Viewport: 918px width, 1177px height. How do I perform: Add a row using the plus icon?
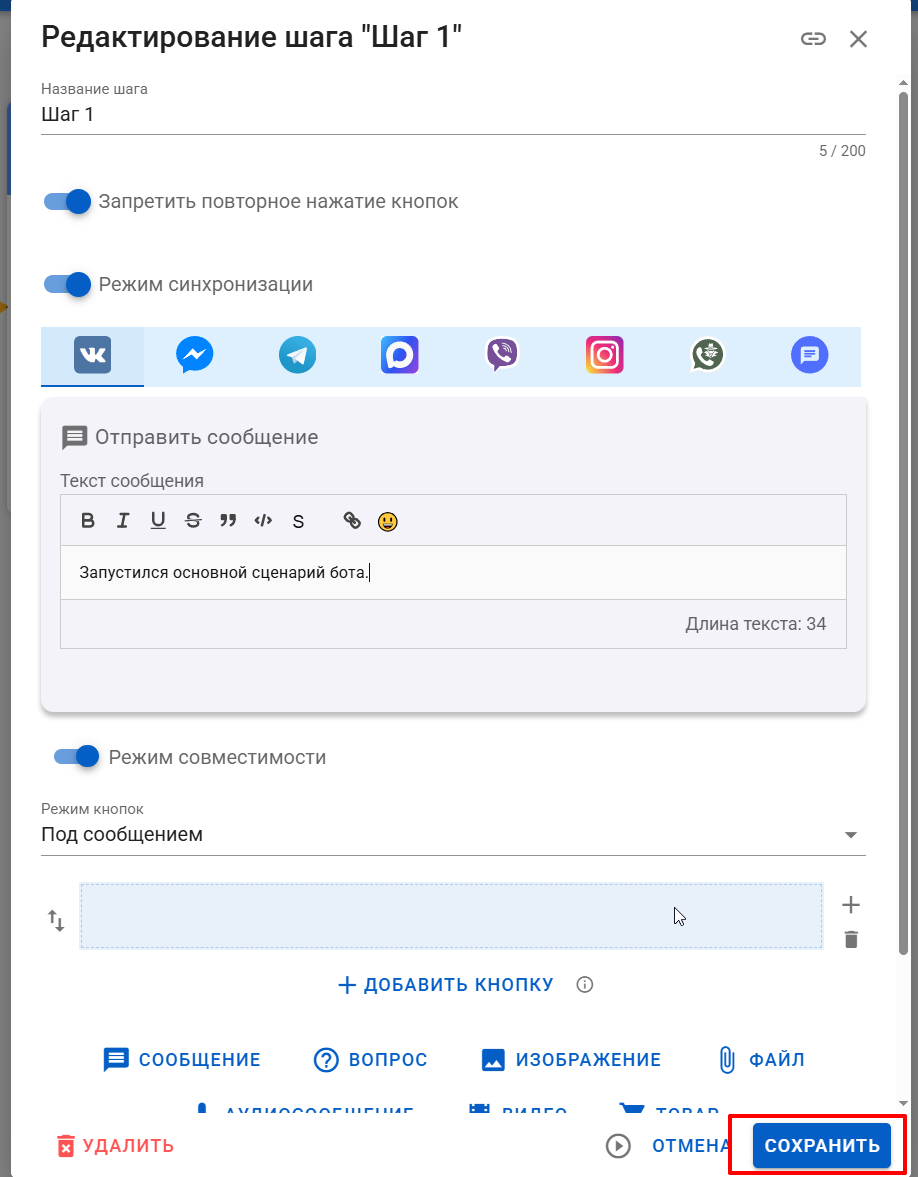coord(851,905)
